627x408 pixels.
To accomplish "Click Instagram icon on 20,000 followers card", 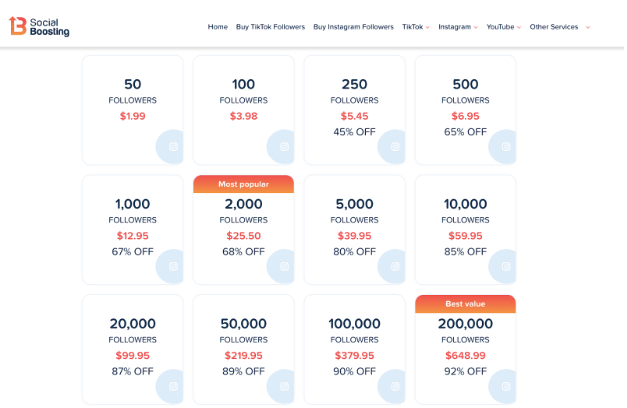I will click(x=173, y=386).
